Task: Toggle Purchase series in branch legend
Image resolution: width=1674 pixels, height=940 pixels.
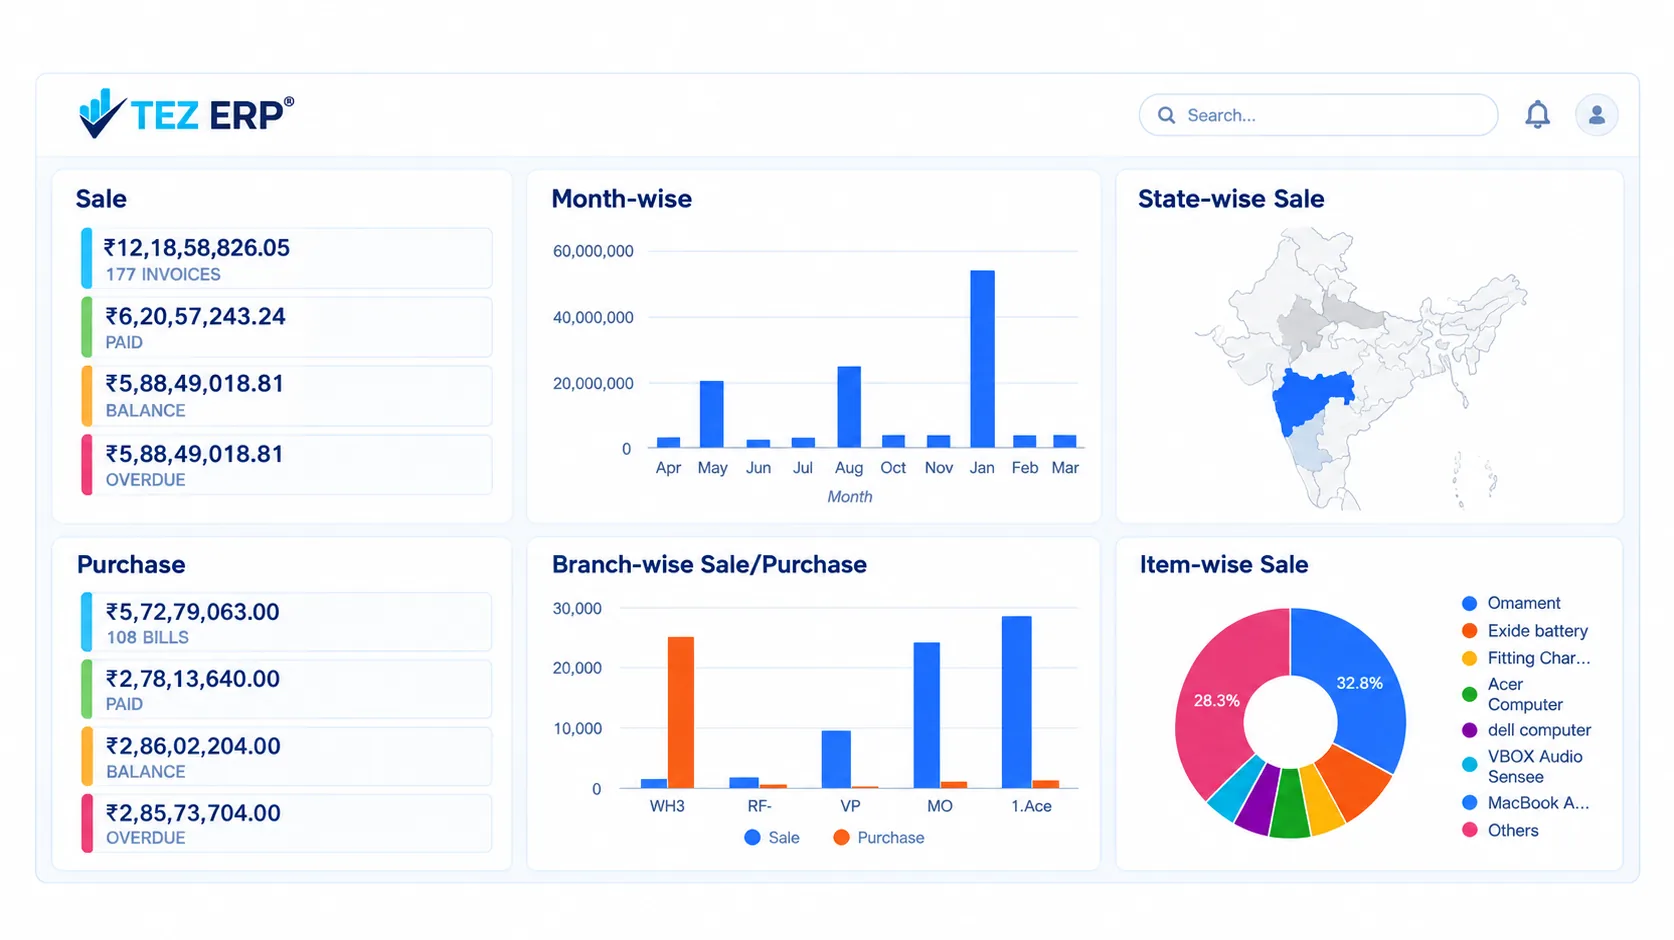Action: pos(879,837)
